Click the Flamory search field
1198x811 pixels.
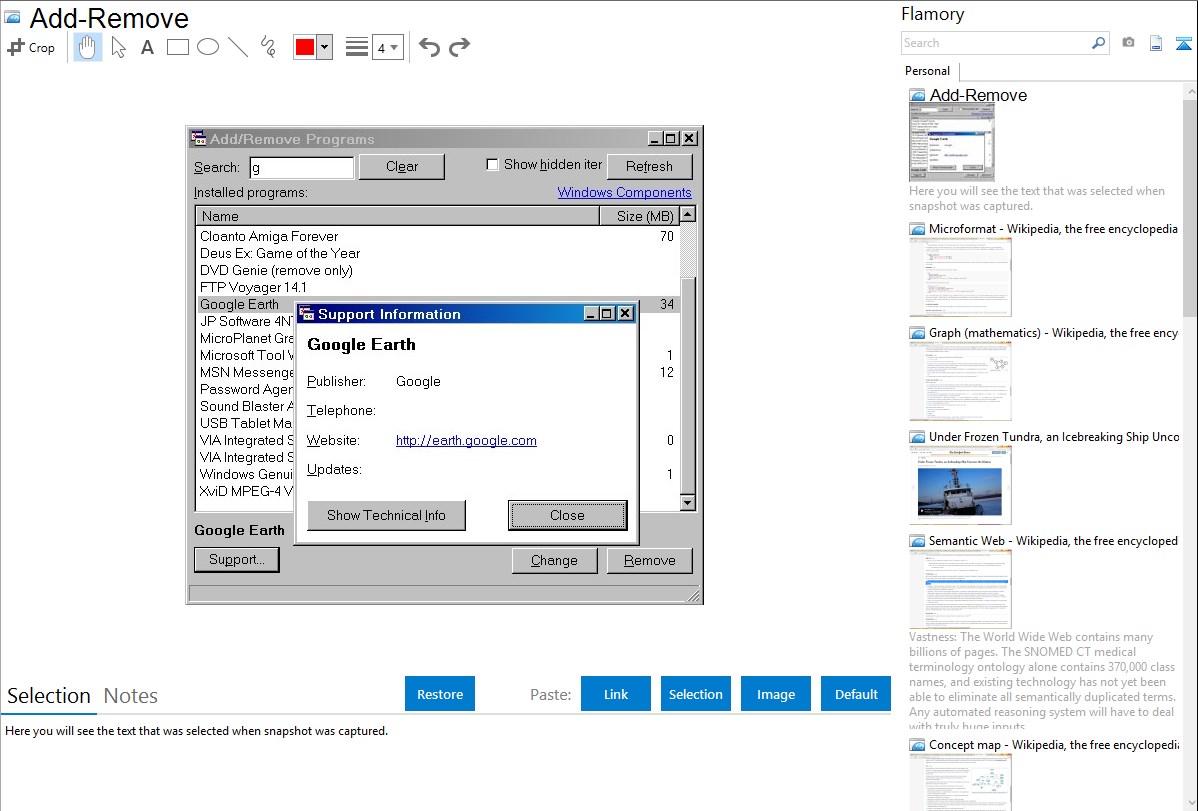point(995,43)
